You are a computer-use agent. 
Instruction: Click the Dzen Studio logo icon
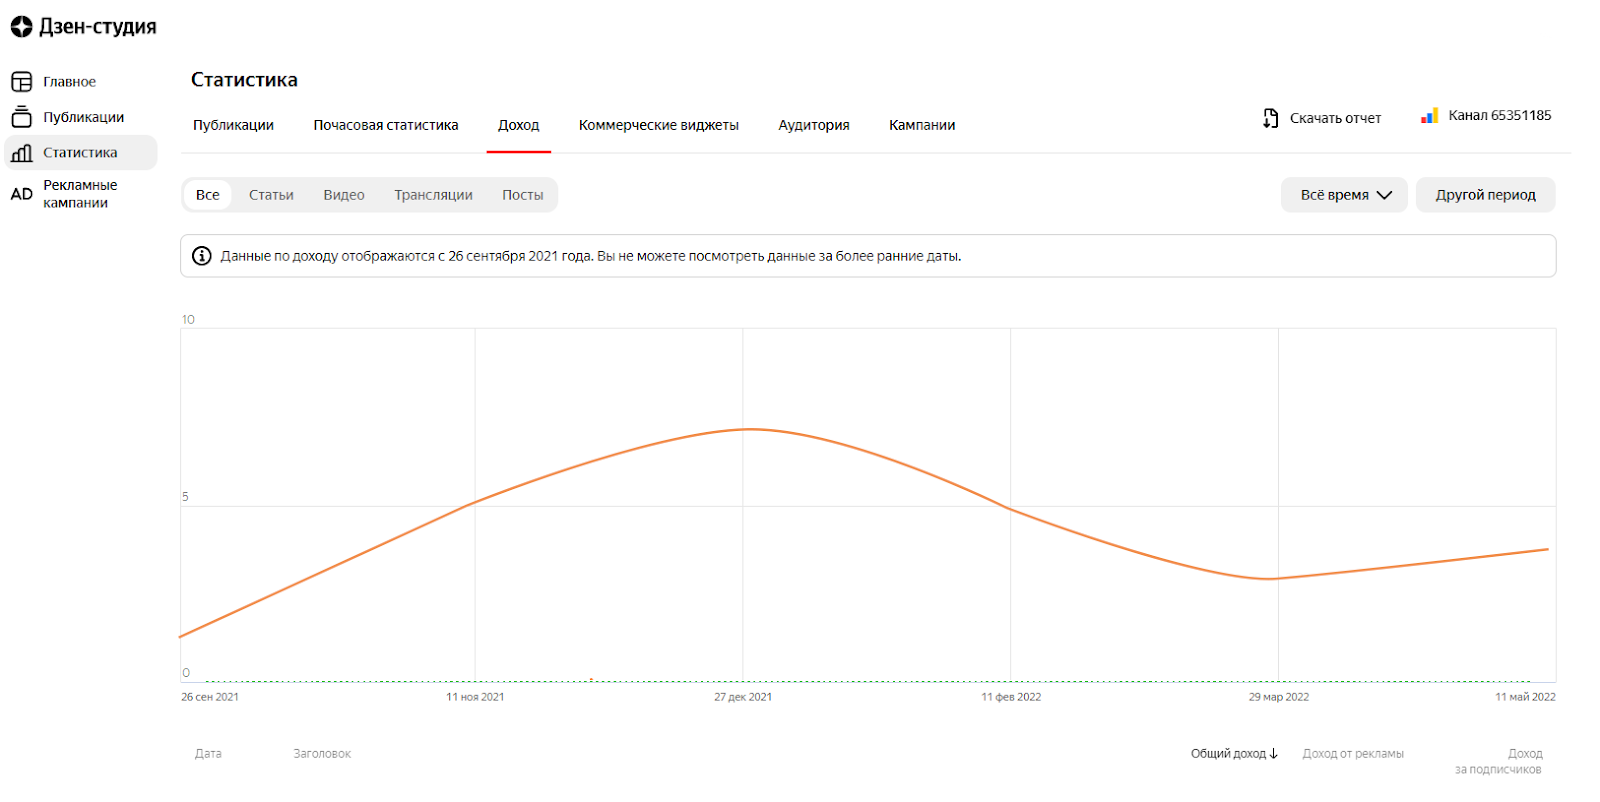pyautogui.click(x=21, y=27)
